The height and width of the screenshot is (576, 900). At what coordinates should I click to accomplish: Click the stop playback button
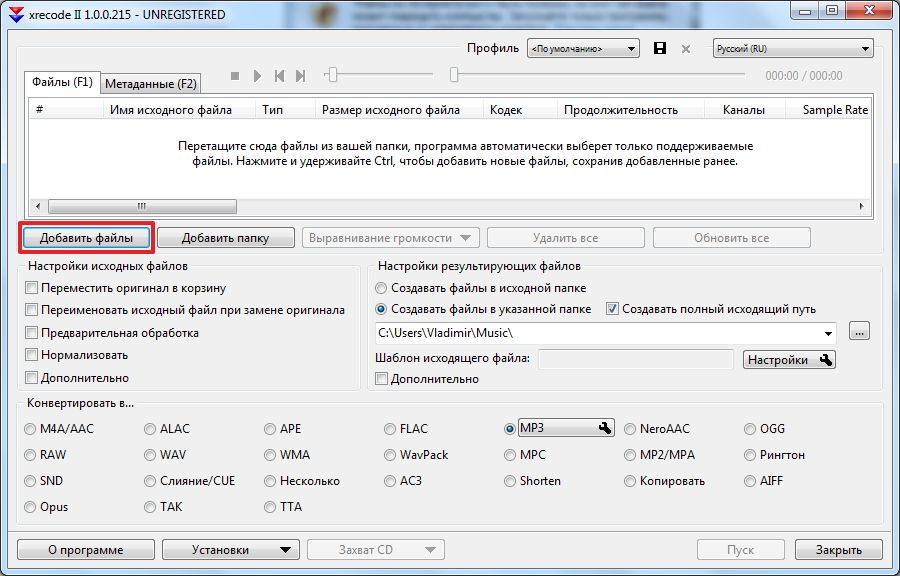(x=235, y=76)
